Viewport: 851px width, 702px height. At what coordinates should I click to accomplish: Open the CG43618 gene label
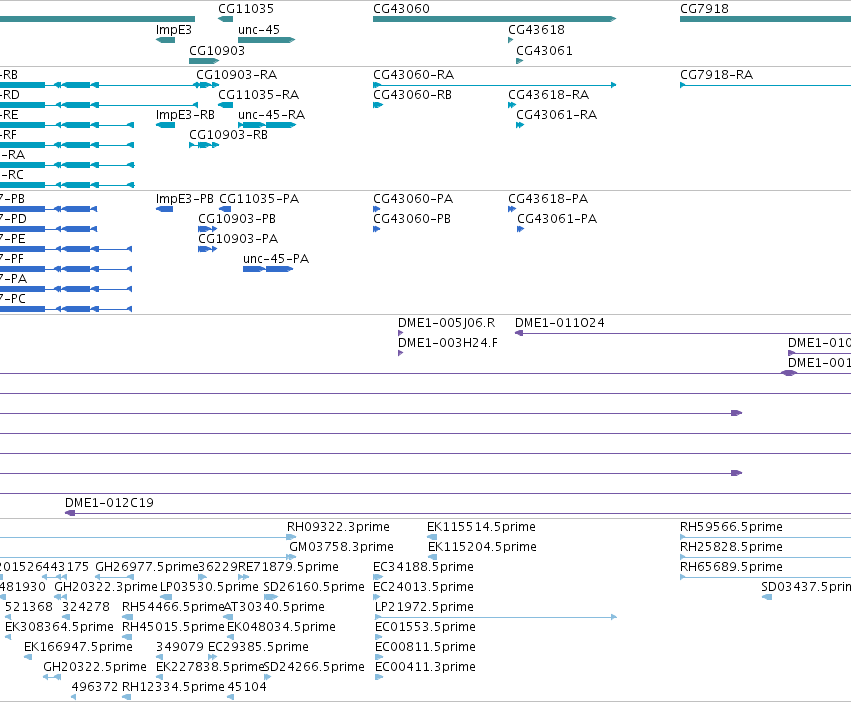pyautogui.click(x=536, y=30)
